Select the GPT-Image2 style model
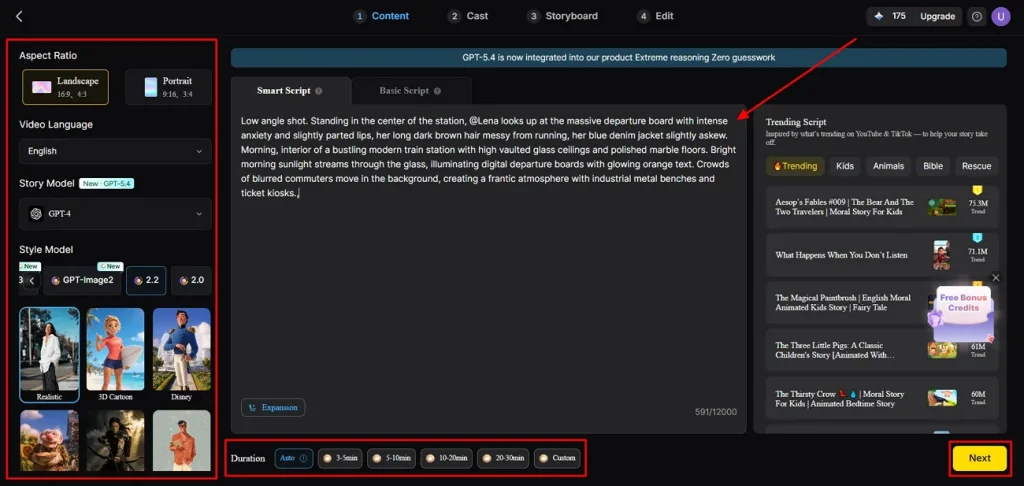This screenshot has width=1024, height=486. pyautogui.click(x=82, y=280)
